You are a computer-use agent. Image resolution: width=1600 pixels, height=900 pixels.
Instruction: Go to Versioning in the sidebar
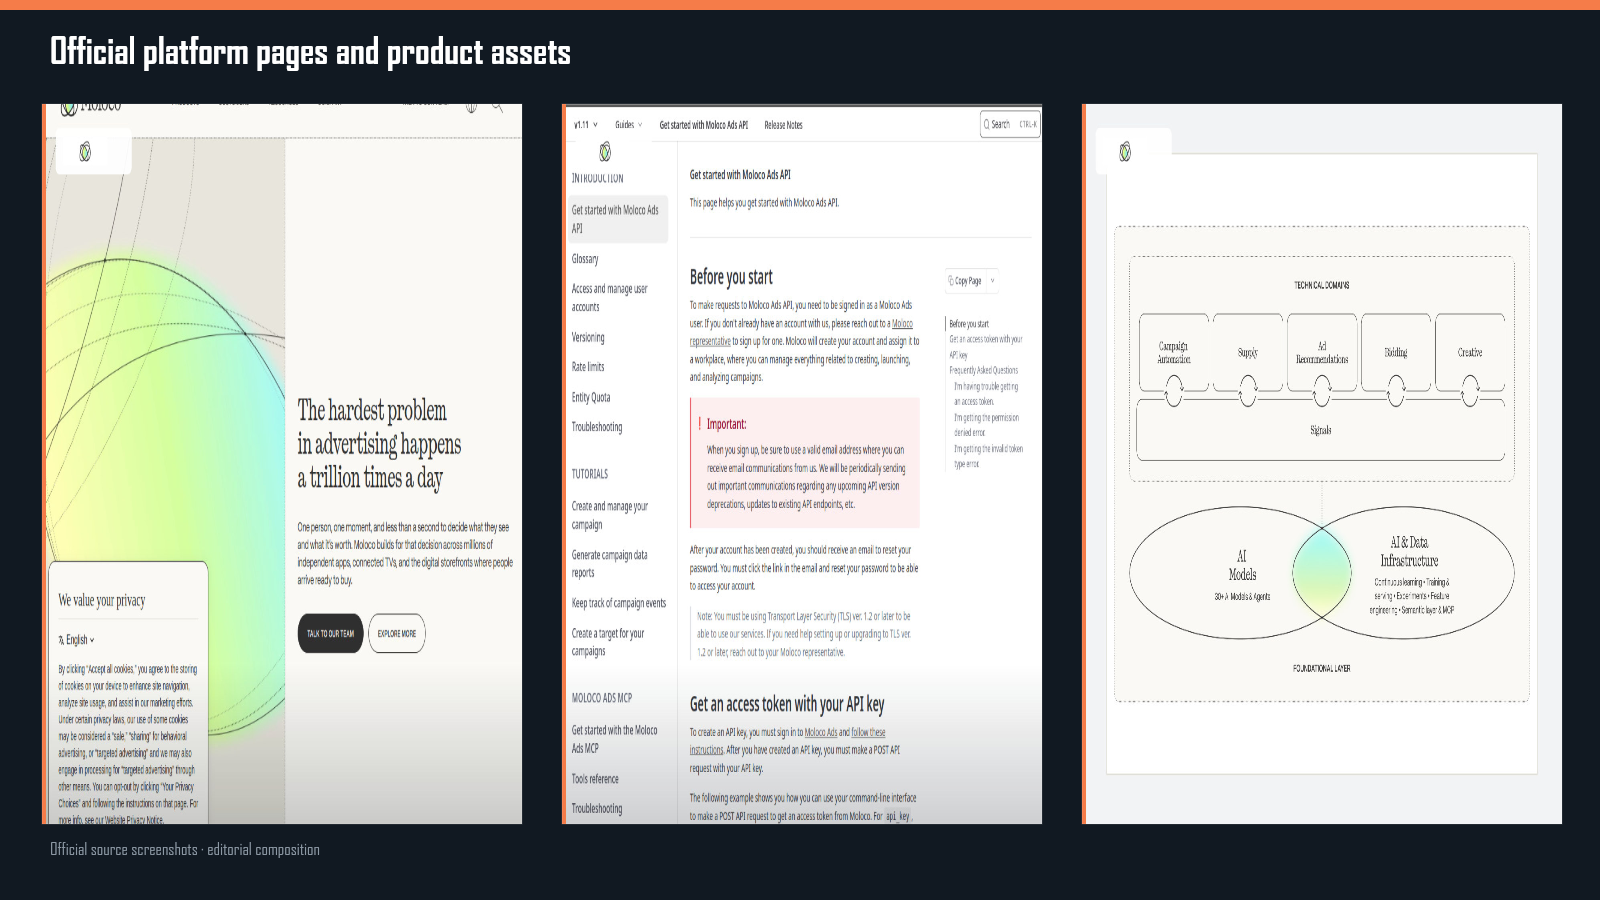[588, 338]
